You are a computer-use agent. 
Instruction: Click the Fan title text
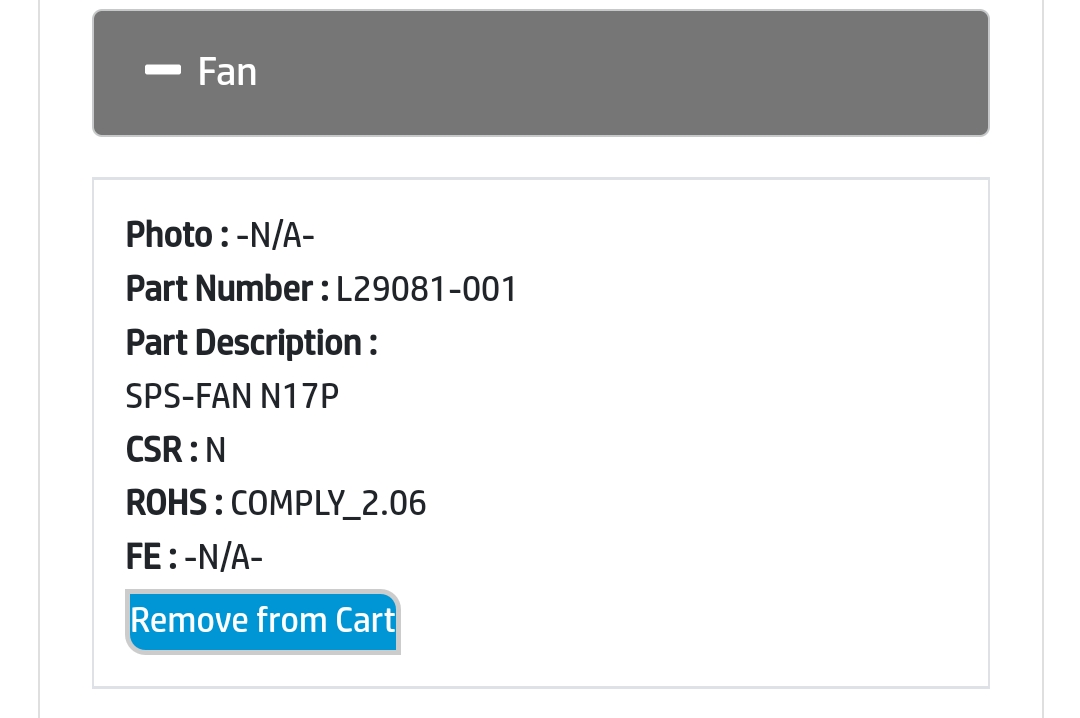pos(227,71)
